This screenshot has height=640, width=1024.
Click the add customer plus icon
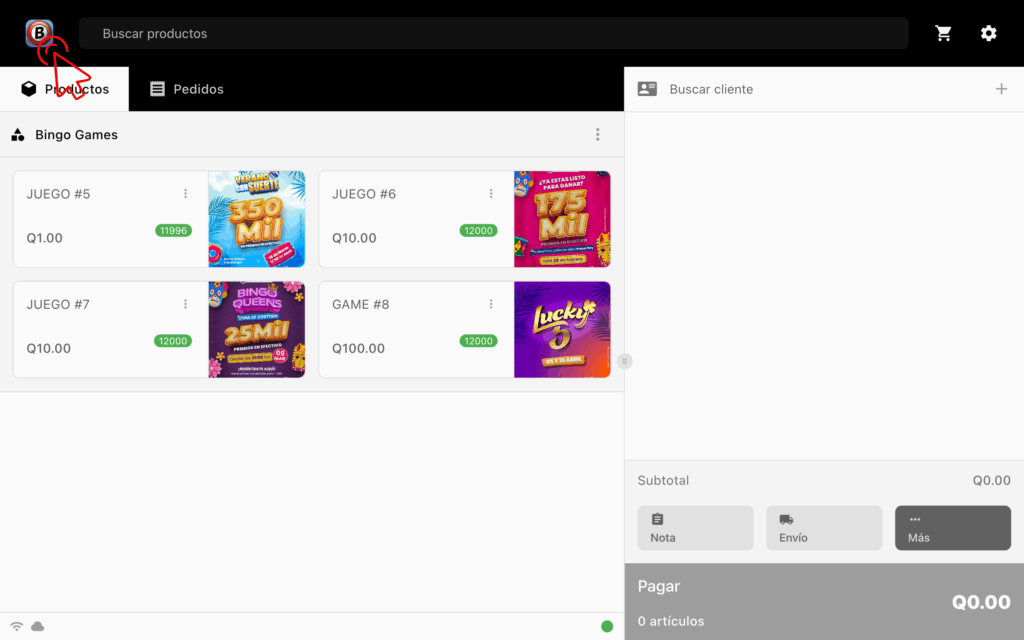click(1001, 89)
